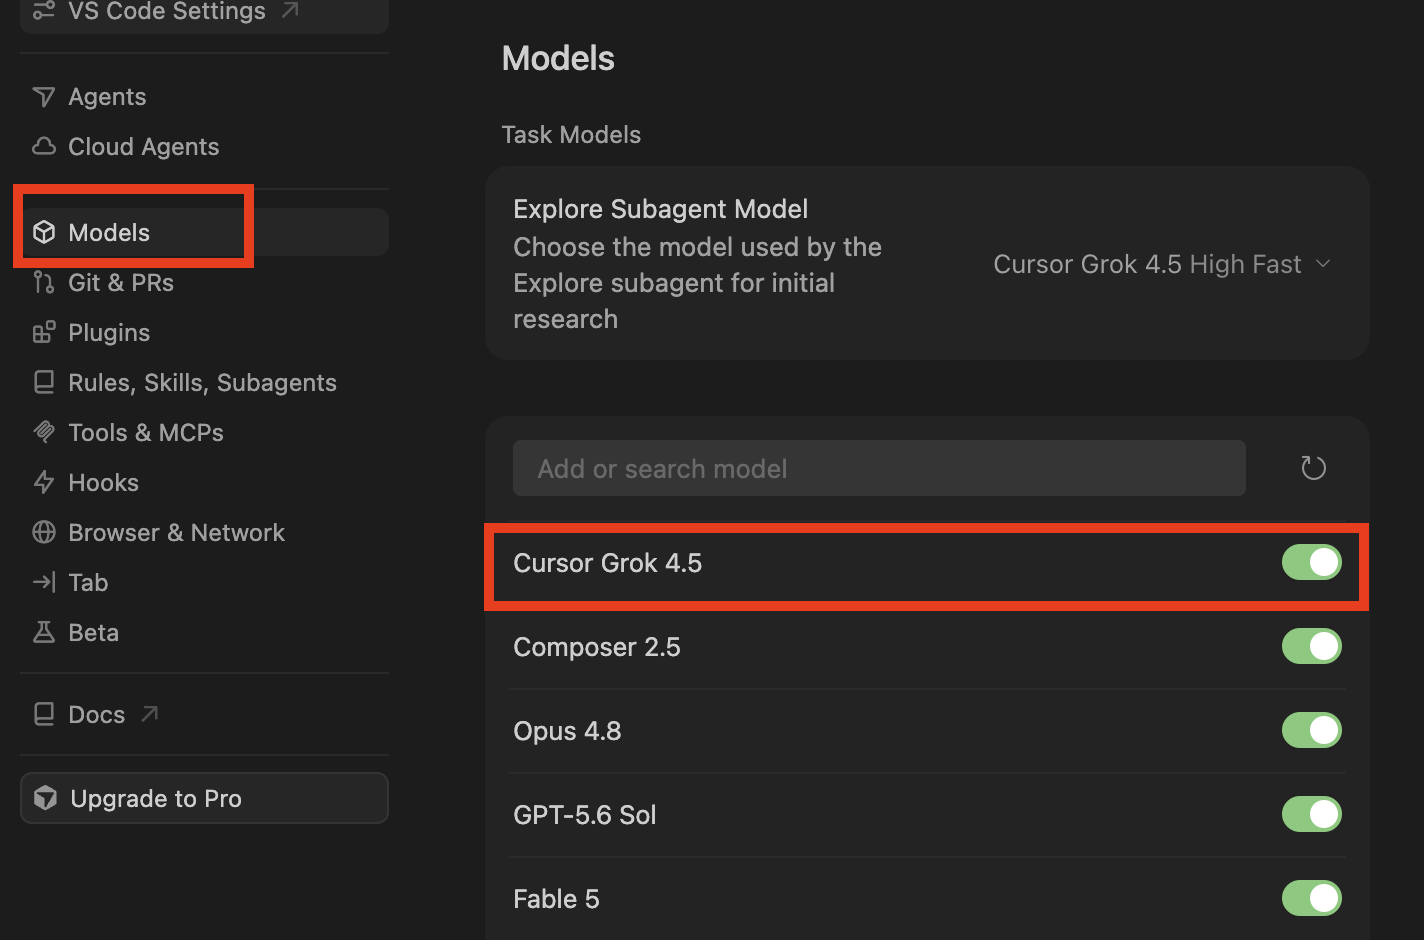Click the Beta flask icon
The height and width of the screenshot is (940, 1424).
pos(44,633)
